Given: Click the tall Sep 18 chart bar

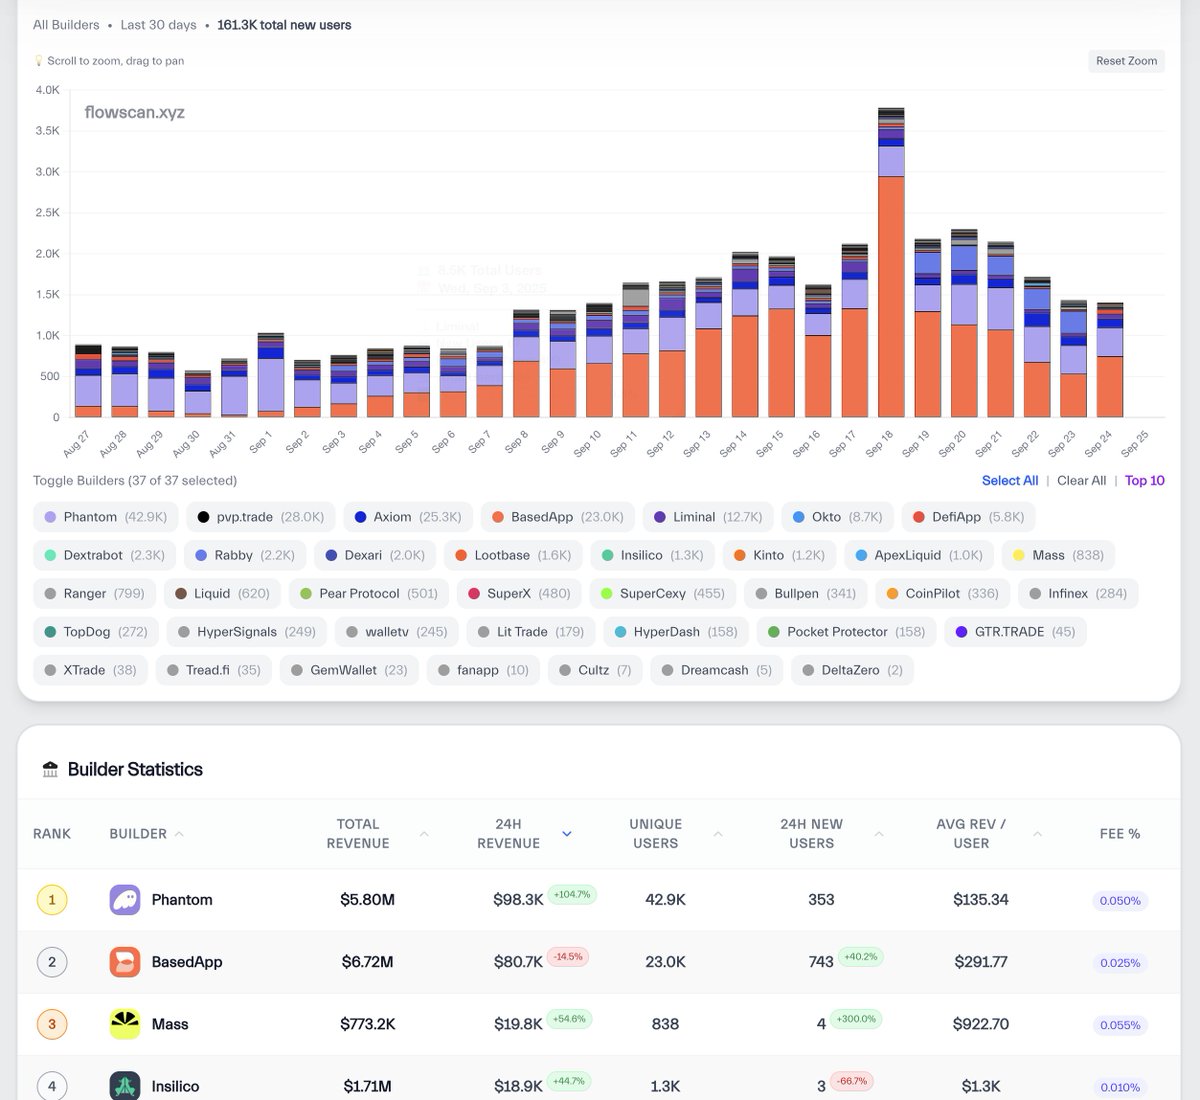Looking at the screenshot, I should (890, 290).
